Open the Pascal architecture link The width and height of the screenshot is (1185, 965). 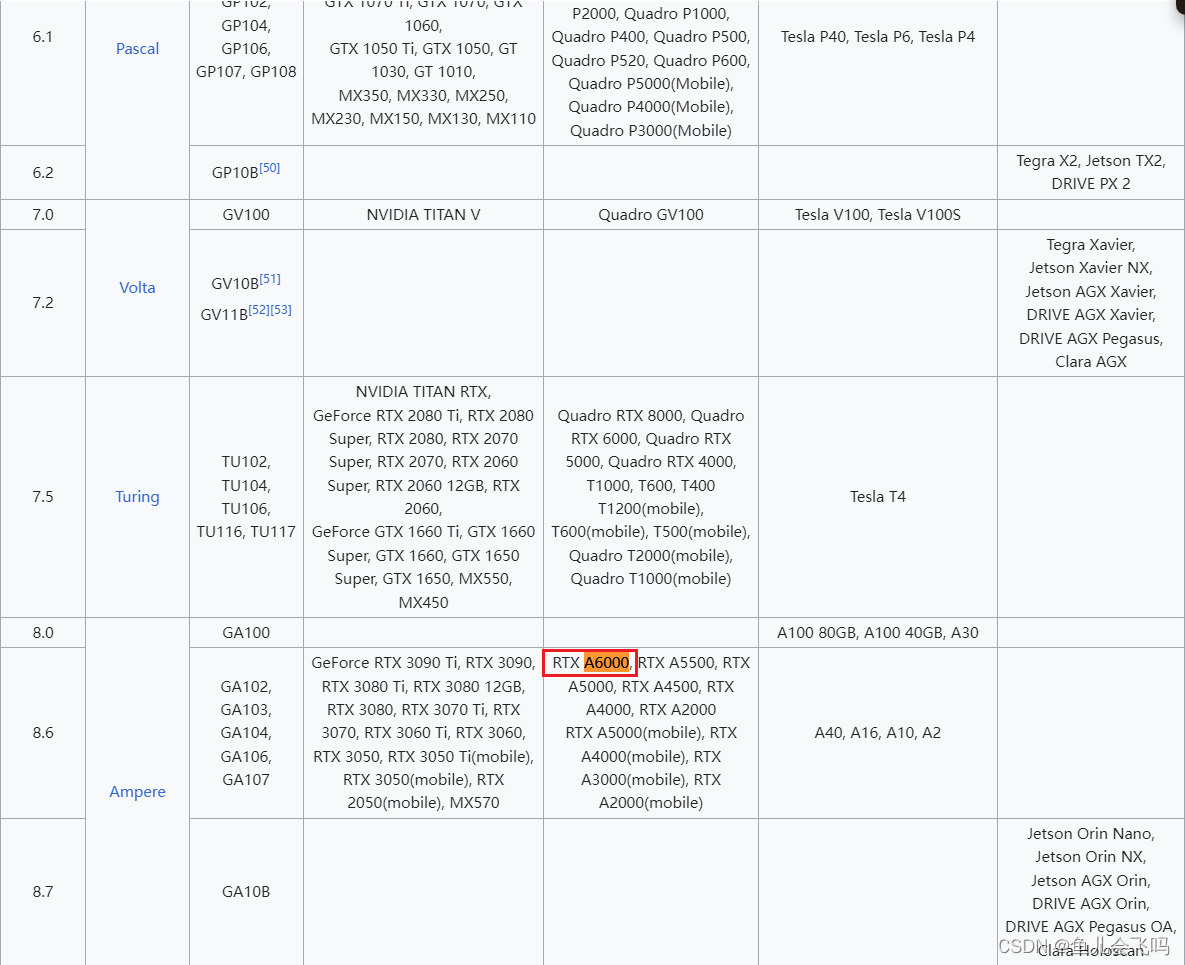tap(137, 48)
